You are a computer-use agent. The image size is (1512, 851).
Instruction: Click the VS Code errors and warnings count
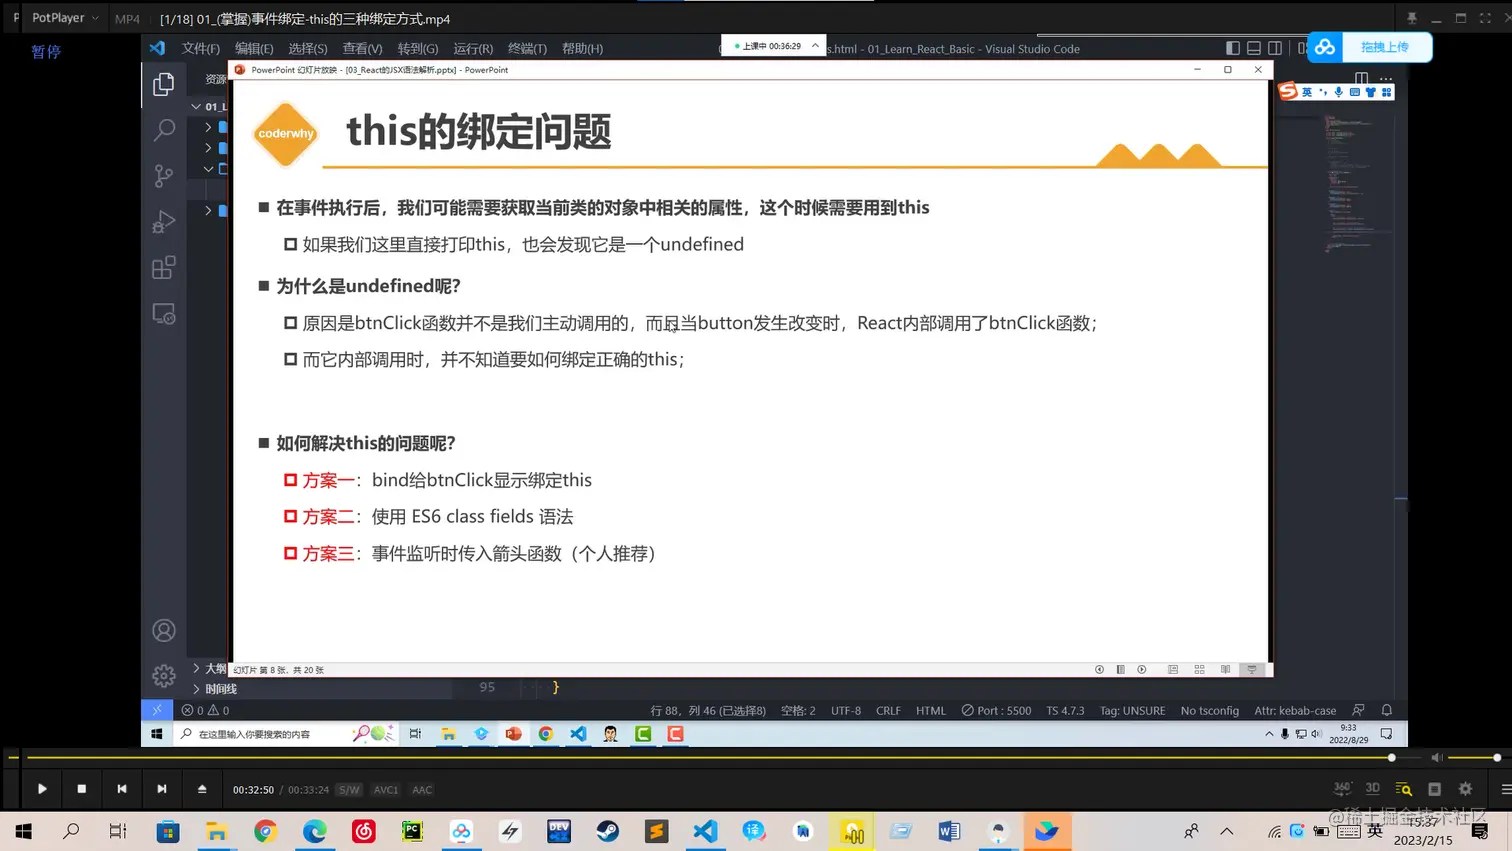click(205, 711)
